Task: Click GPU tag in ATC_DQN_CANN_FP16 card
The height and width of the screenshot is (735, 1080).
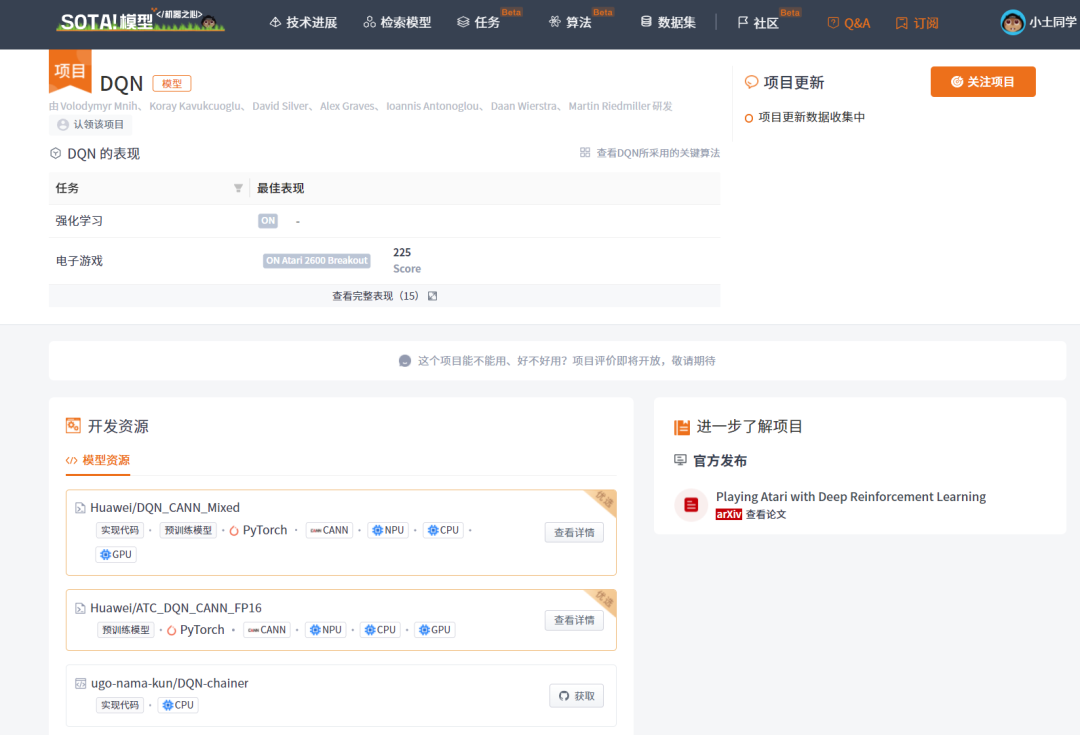Action: coord(435,630)
